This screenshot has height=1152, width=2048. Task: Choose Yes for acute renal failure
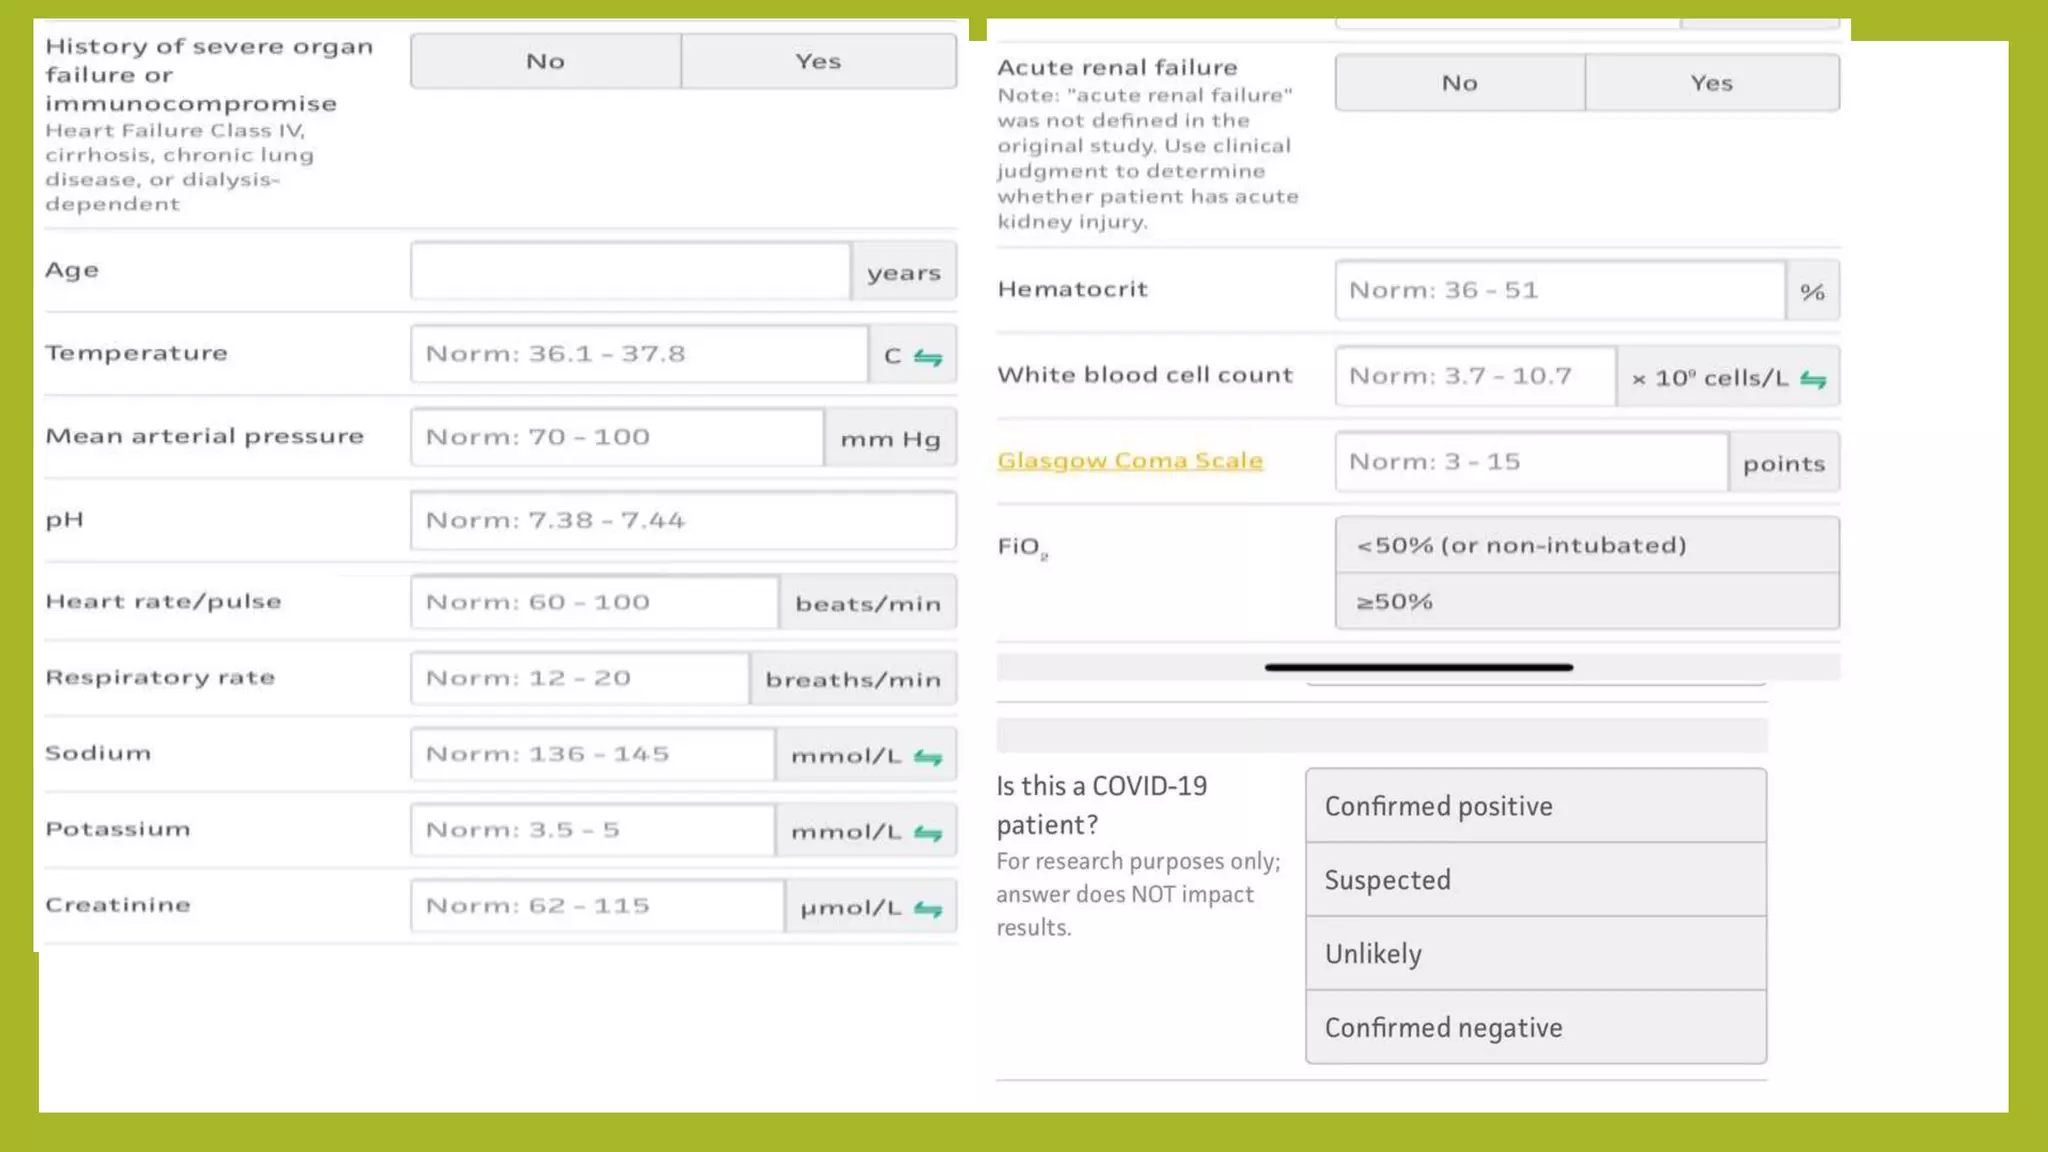(x=1711, y=83)
